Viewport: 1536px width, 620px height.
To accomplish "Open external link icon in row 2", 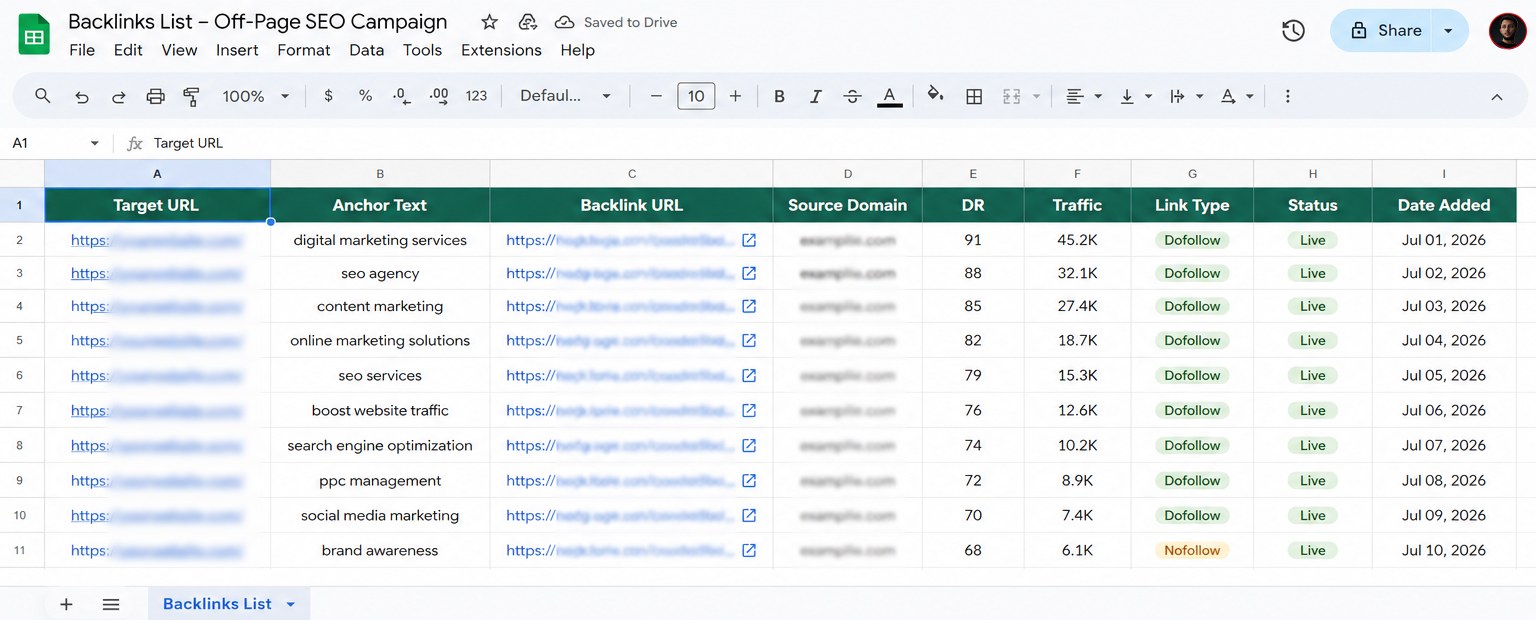I will [x=749, y=240].
